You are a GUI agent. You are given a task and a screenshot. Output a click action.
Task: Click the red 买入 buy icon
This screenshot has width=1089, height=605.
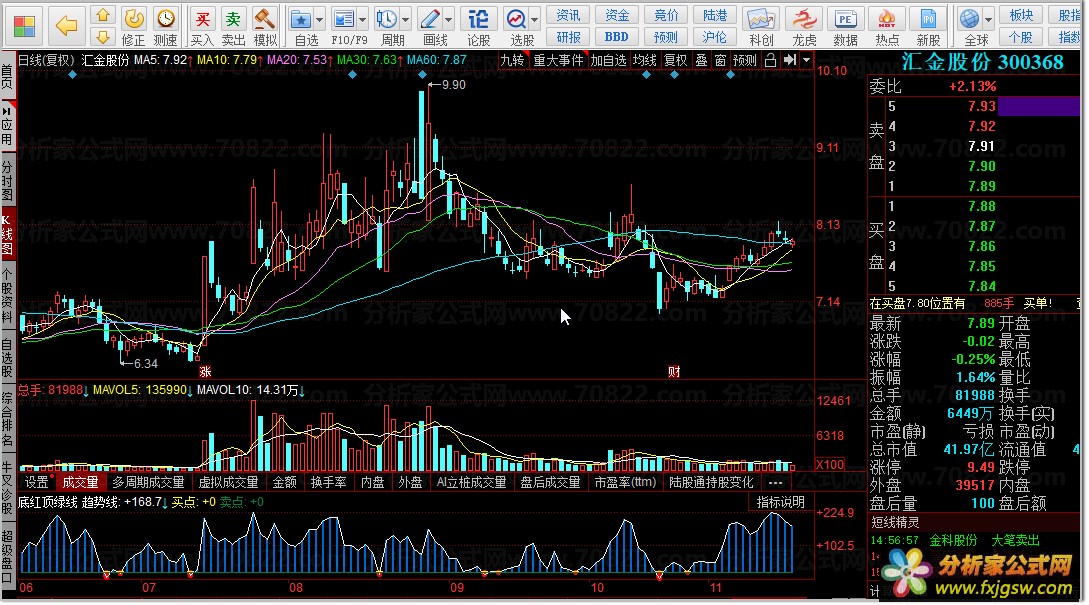pos(202,26)
